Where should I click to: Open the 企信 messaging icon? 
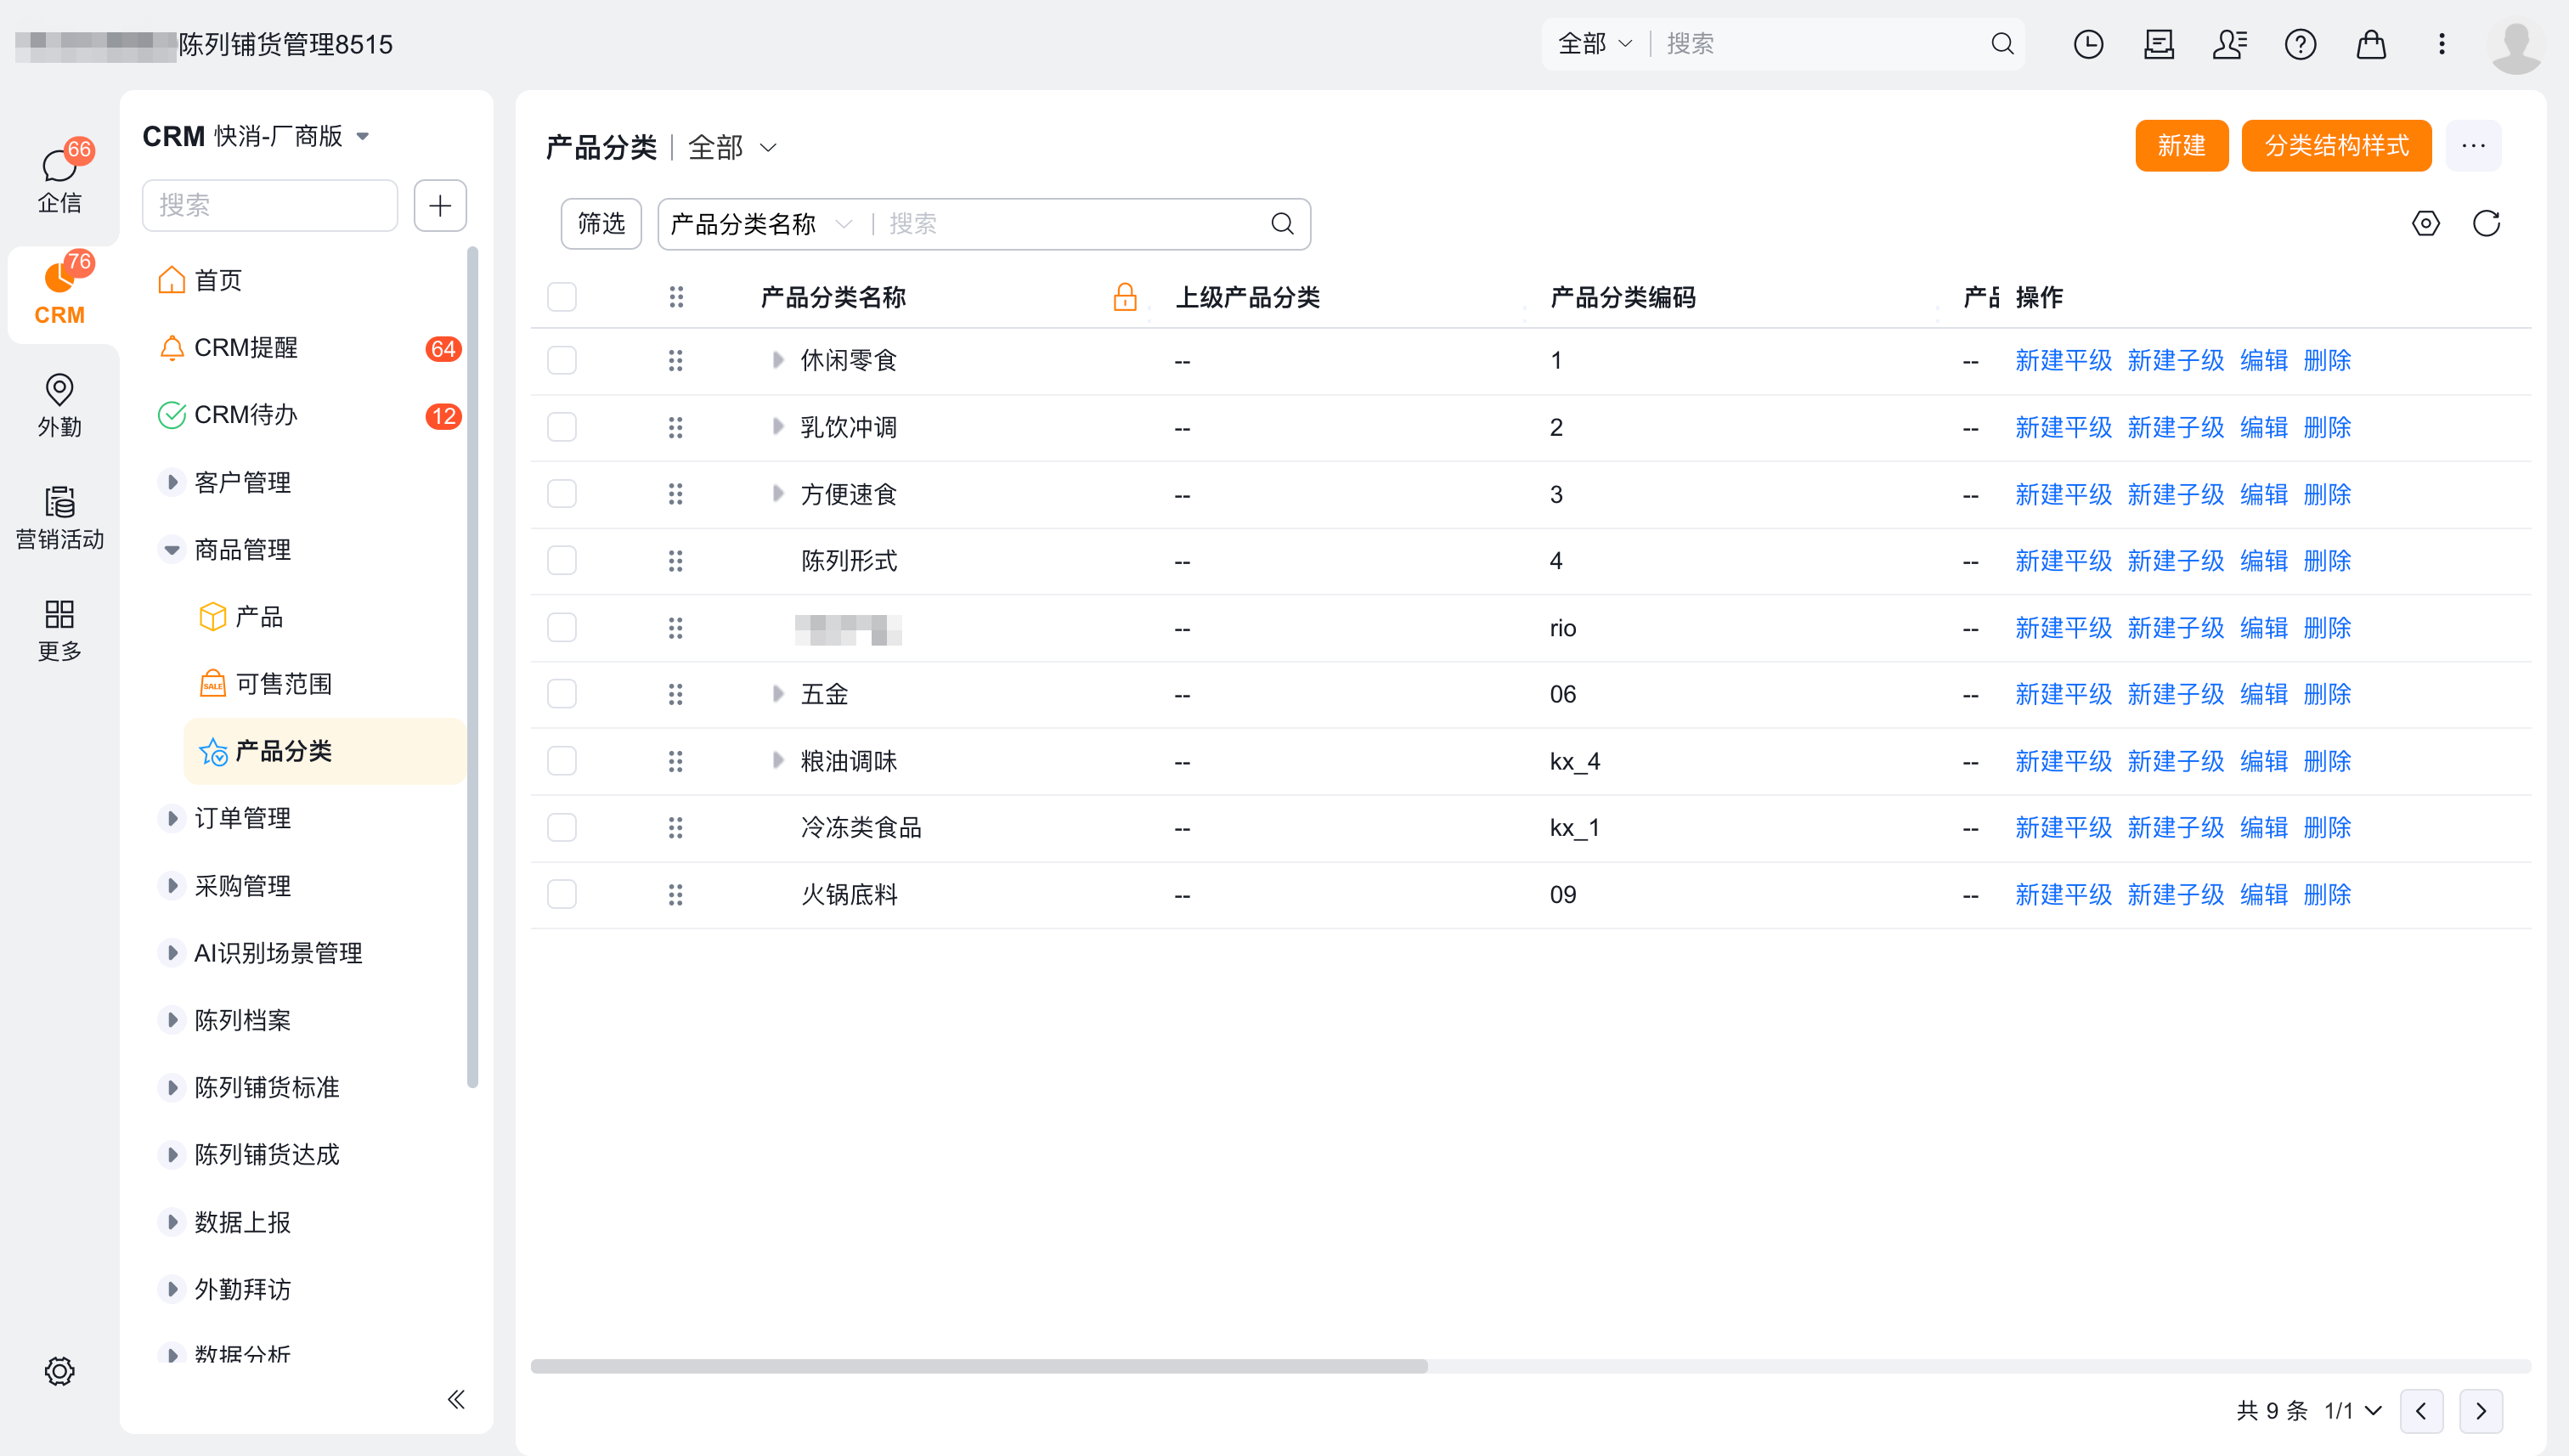(60, 178)
